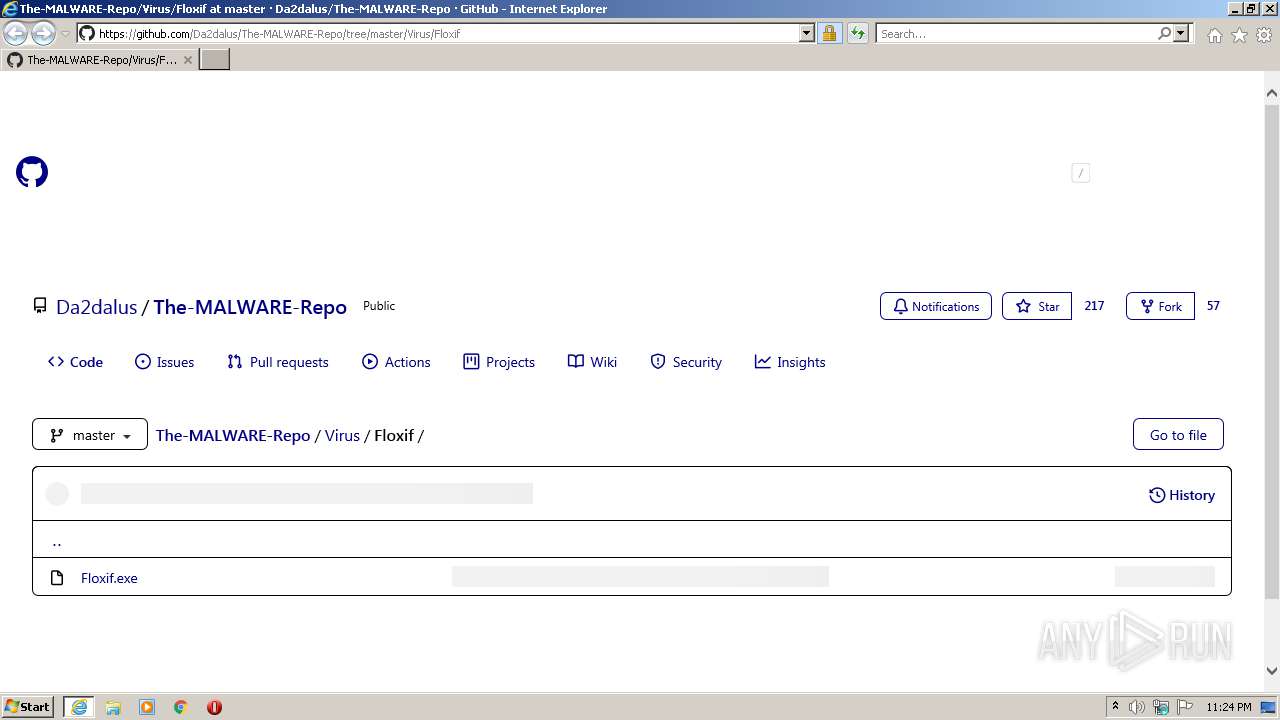Click the Action Center flag tray icon

(x=1185, y=707)
